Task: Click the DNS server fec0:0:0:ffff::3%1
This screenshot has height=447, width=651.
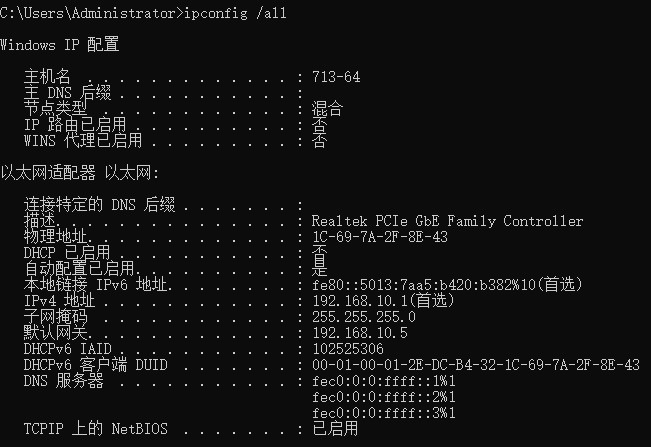Action: click(383, 413)
